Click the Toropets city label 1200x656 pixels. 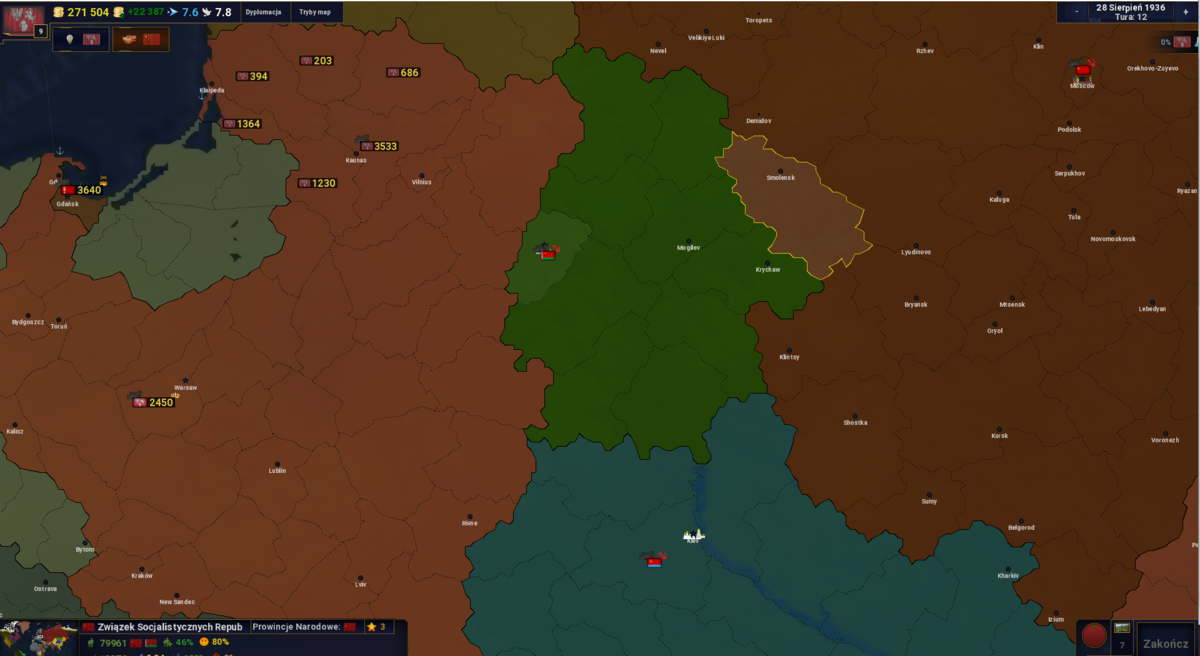pos(759,20)
